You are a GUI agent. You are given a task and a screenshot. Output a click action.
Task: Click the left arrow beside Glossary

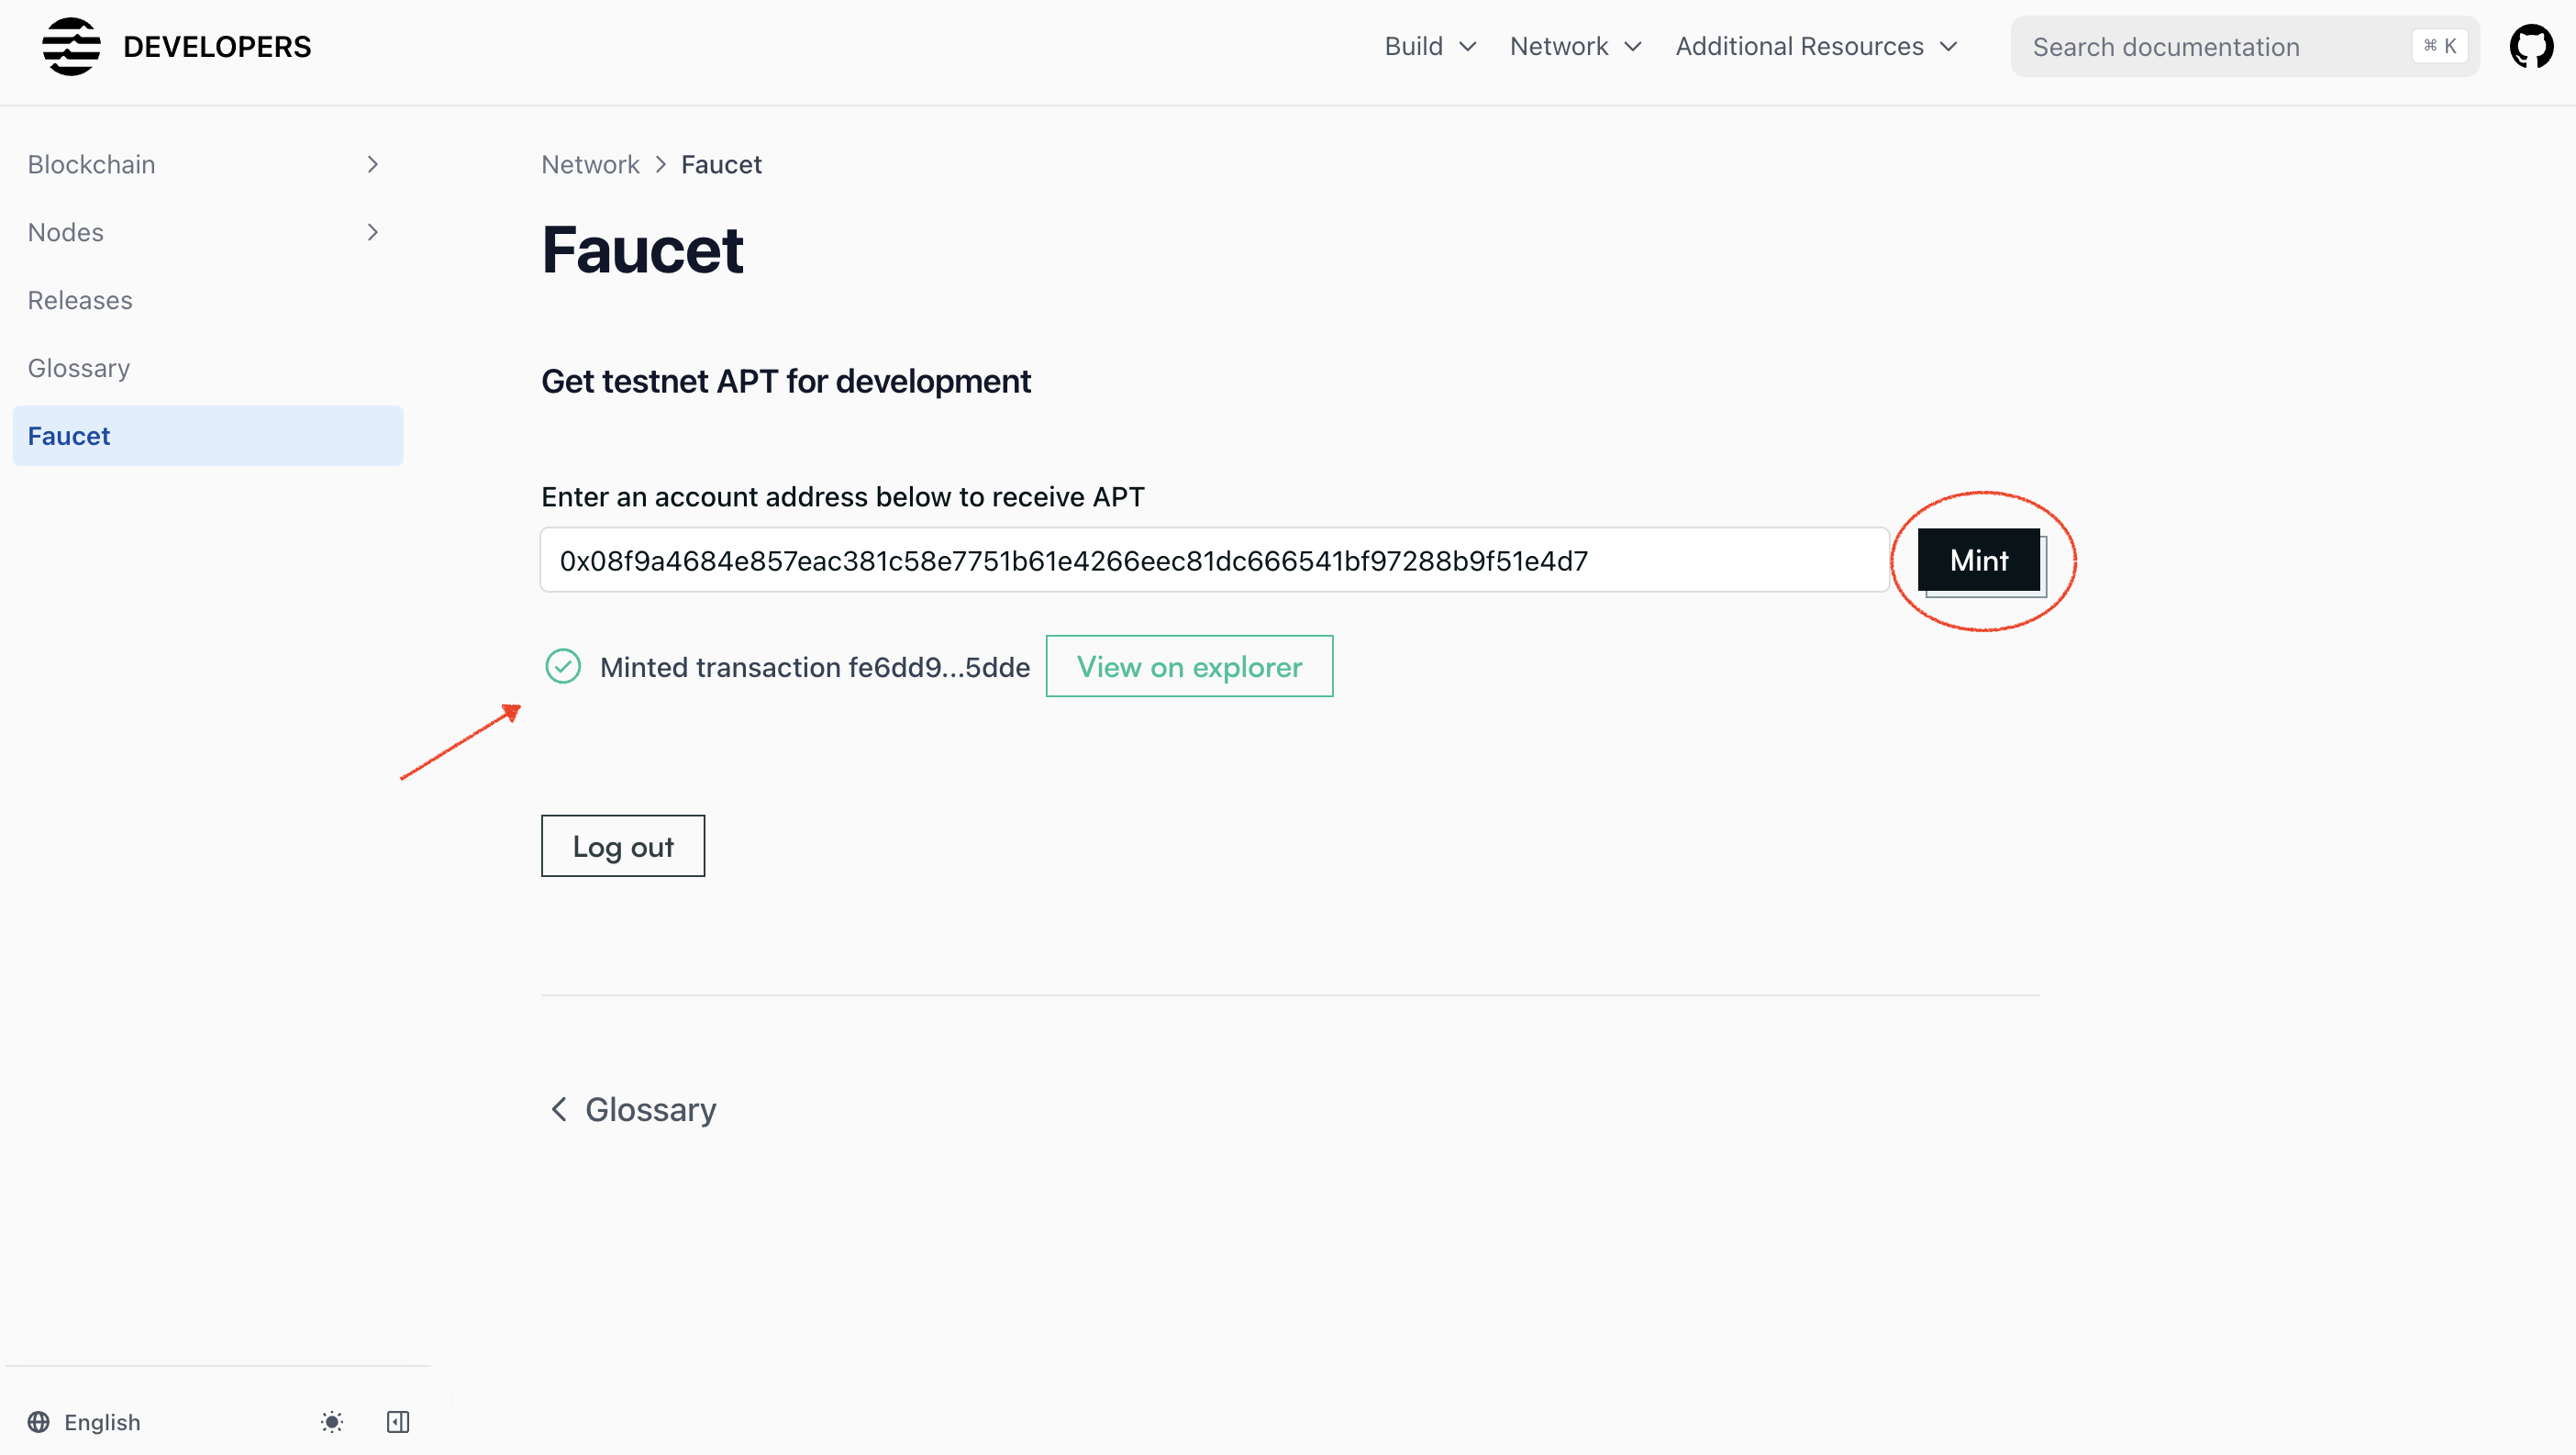tap(559, 1109)
